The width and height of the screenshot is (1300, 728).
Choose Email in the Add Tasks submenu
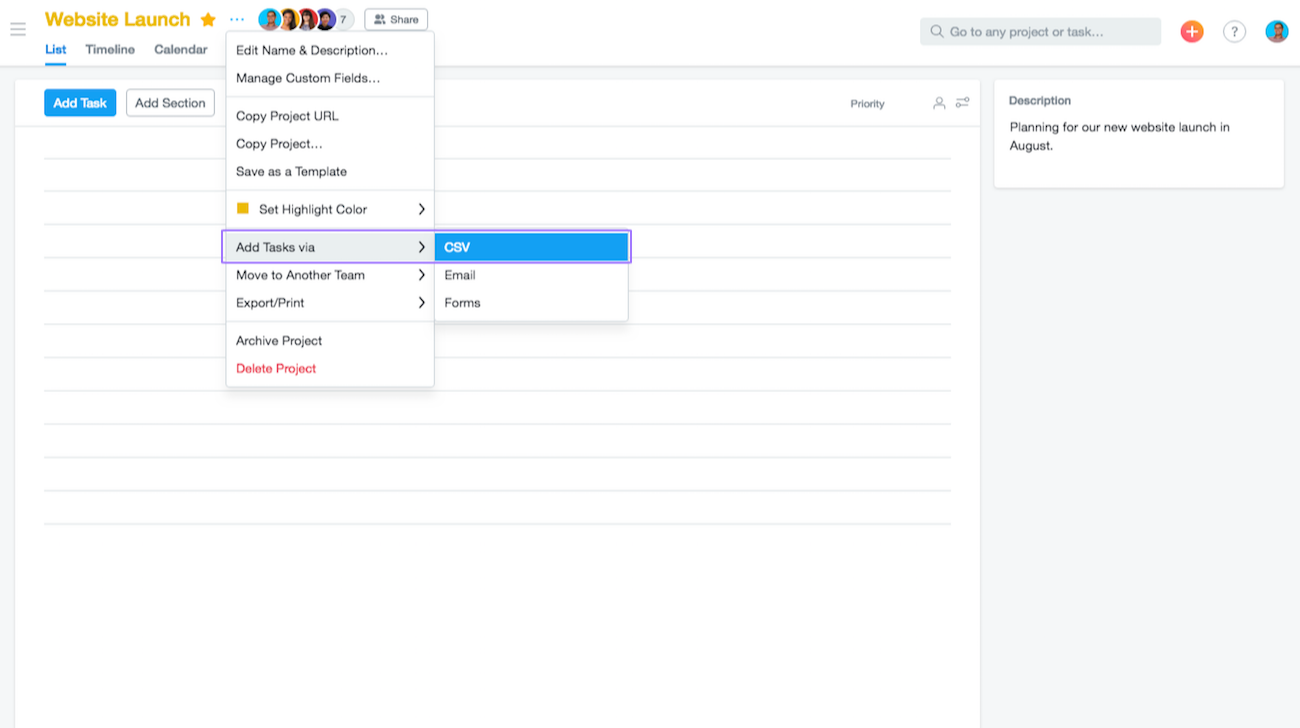point(460,275)
